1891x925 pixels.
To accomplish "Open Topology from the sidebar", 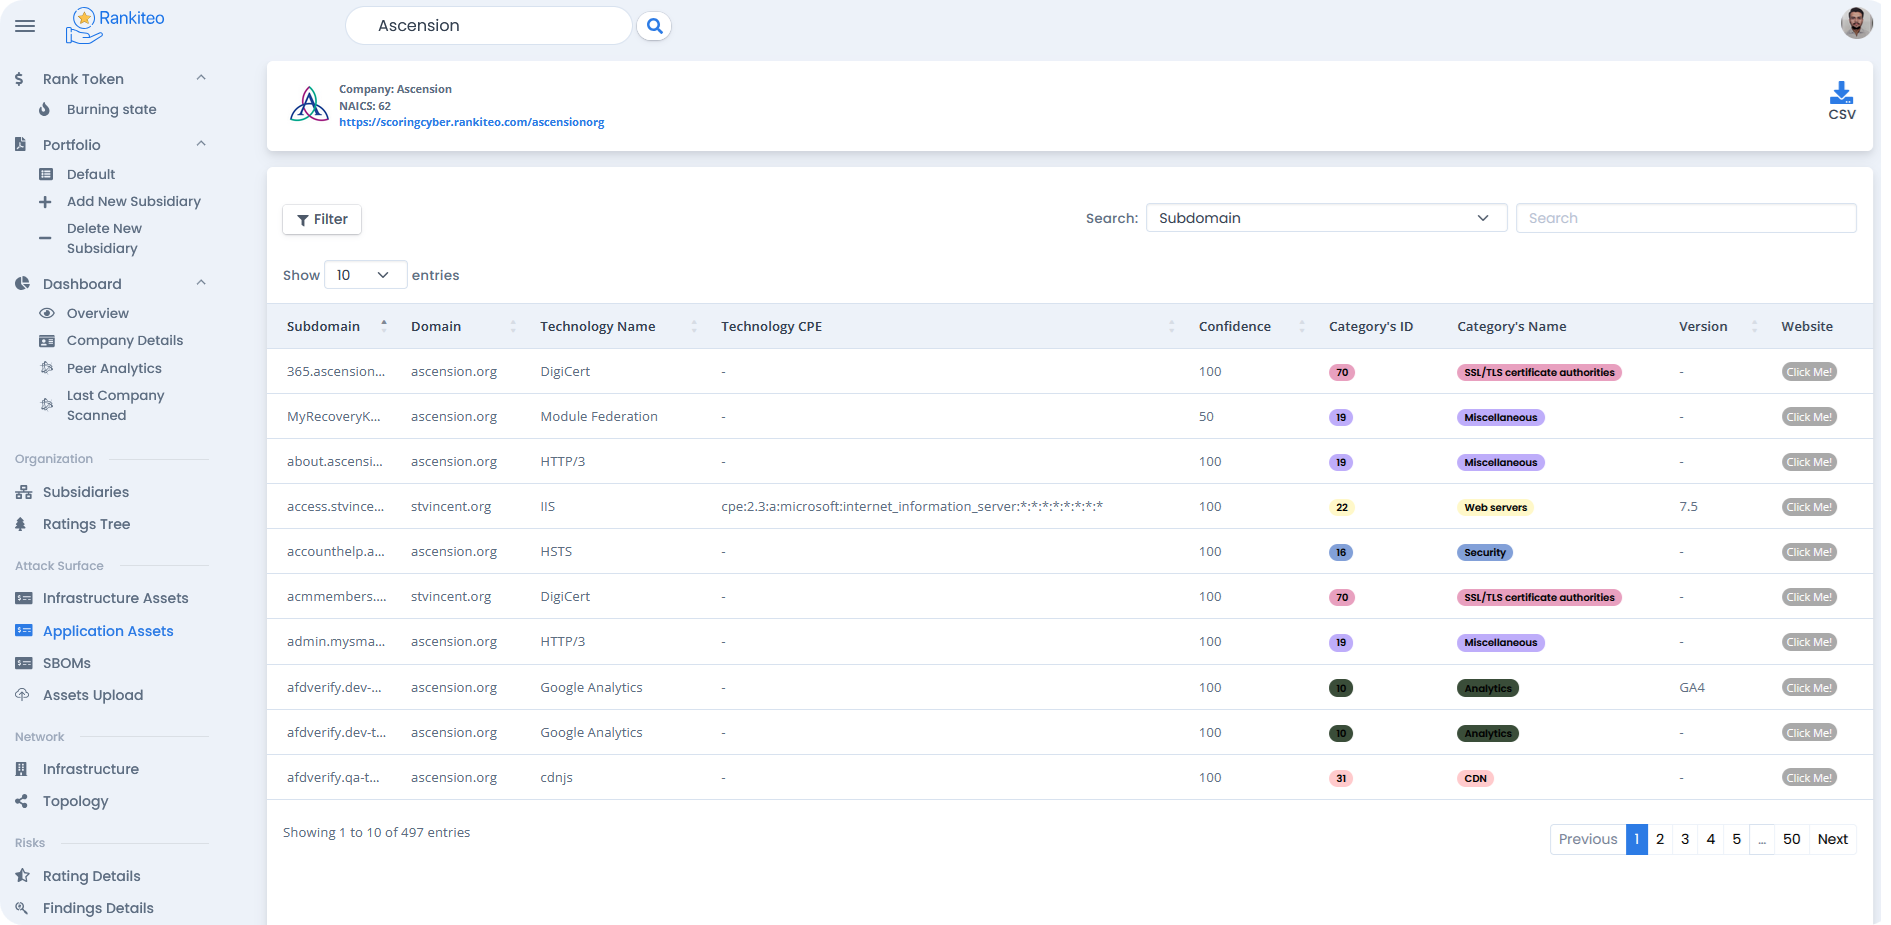I will tap(75, 801).
